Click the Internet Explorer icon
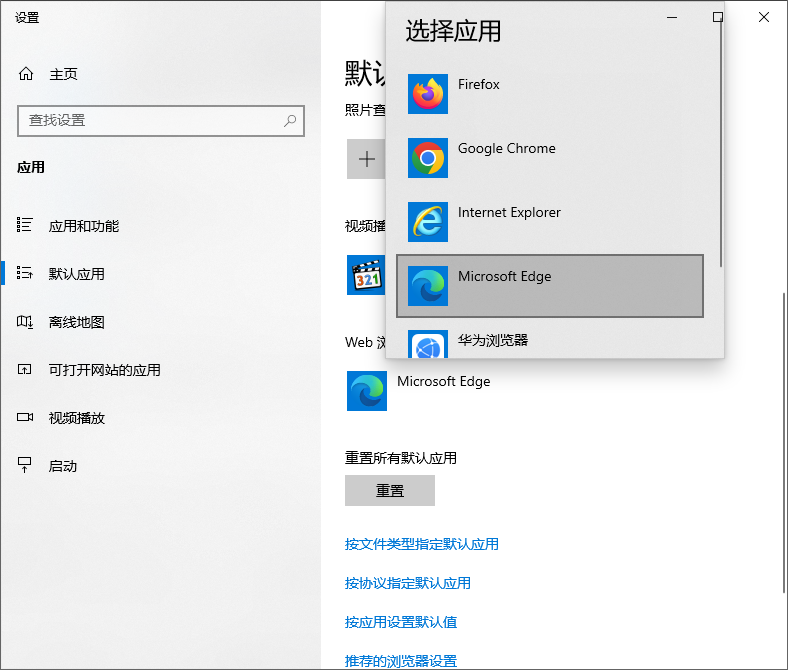The image size is (788, 670). (x=428, y=222)
